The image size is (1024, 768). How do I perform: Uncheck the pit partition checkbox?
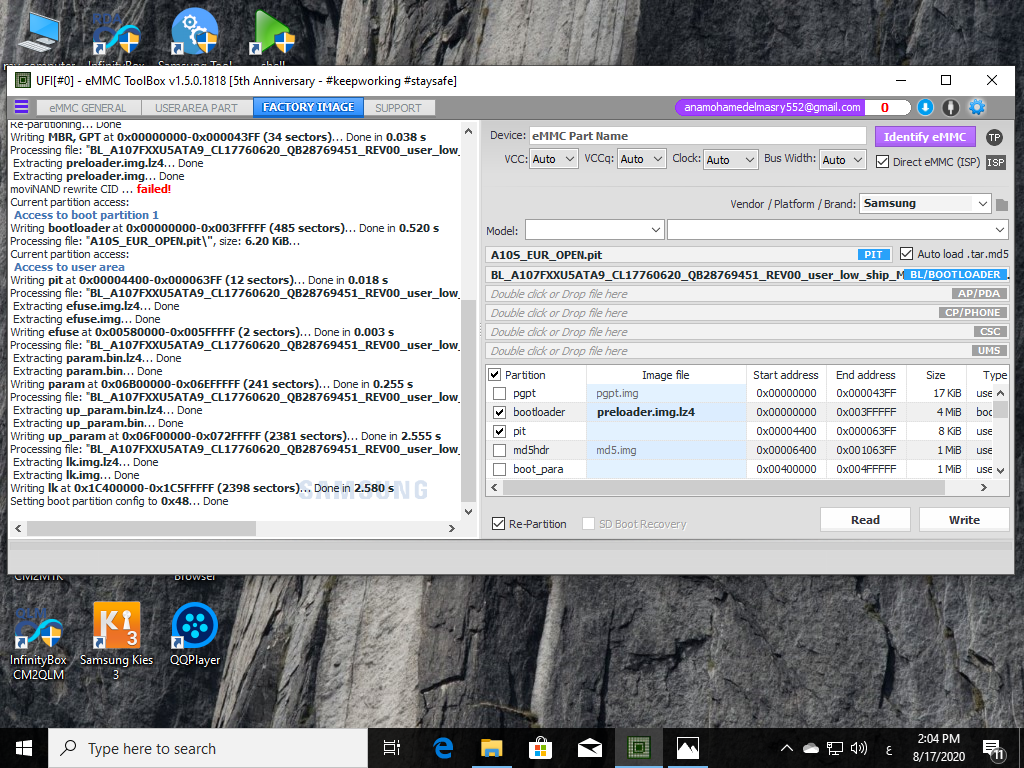(x=500, y=431)
